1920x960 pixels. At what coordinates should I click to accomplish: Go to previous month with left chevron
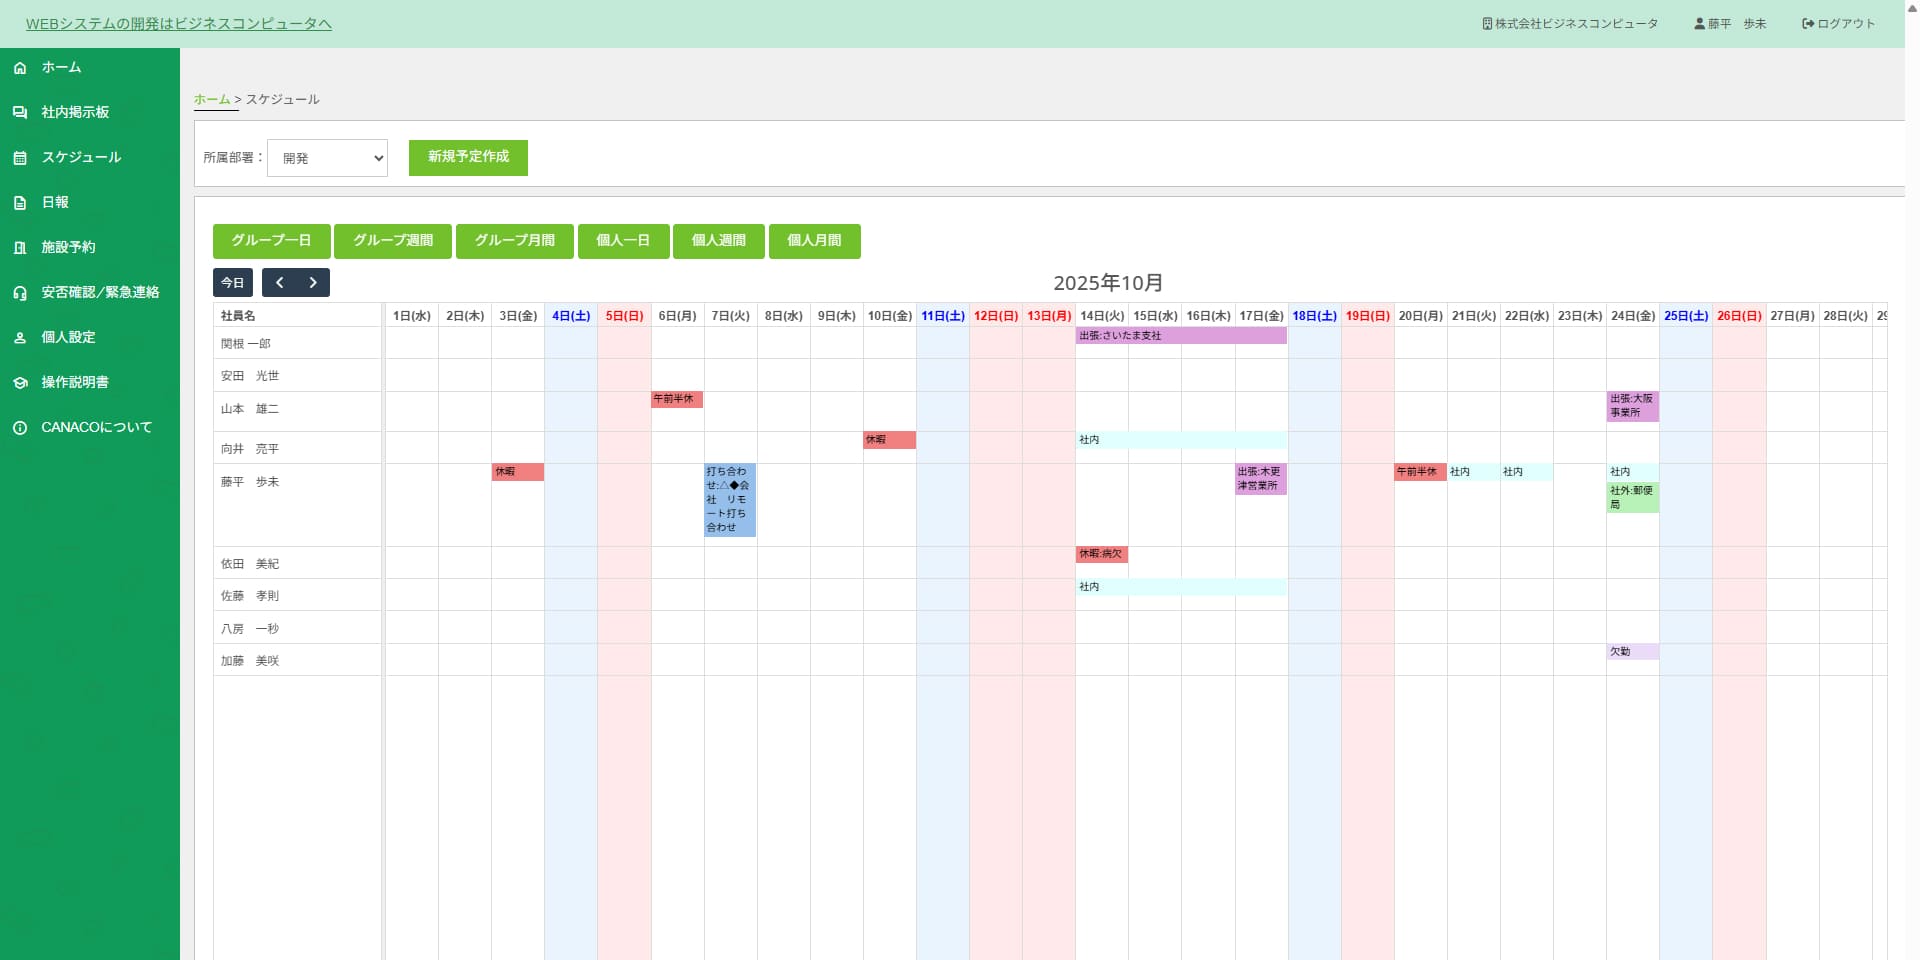tap(279, 283)
